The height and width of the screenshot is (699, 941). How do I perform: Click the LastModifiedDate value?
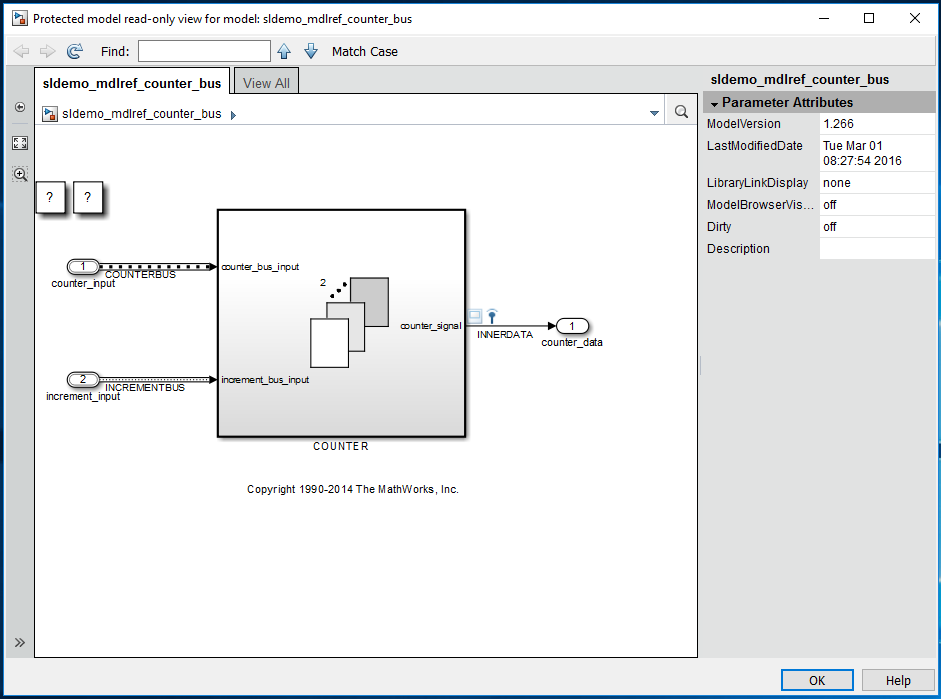(877, 153)
